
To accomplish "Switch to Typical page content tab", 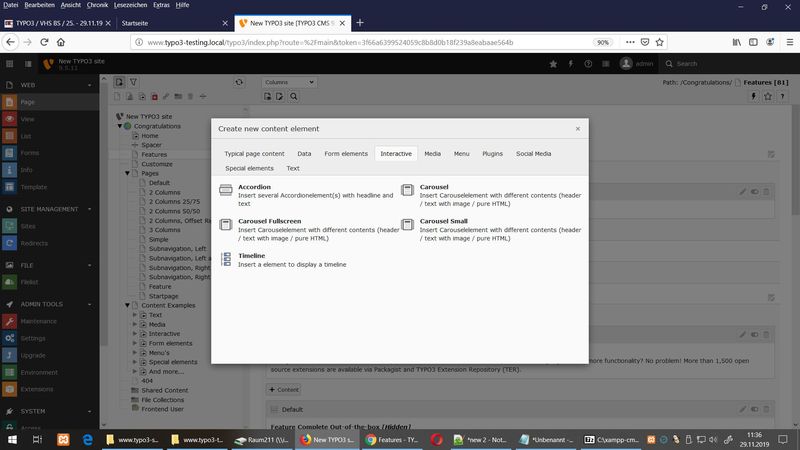I will coord(255,154).
